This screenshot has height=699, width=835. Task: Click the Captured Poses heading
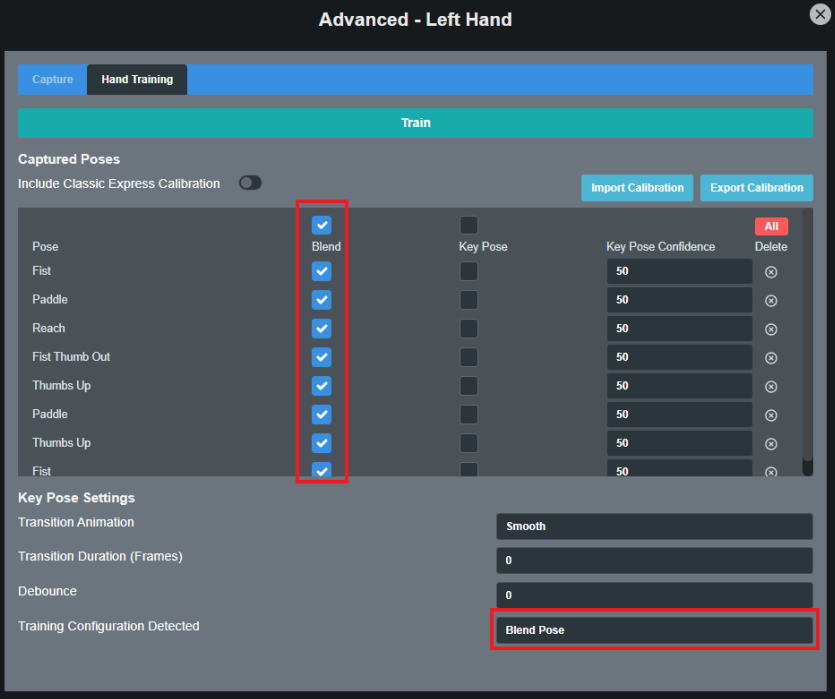(69, 159)
